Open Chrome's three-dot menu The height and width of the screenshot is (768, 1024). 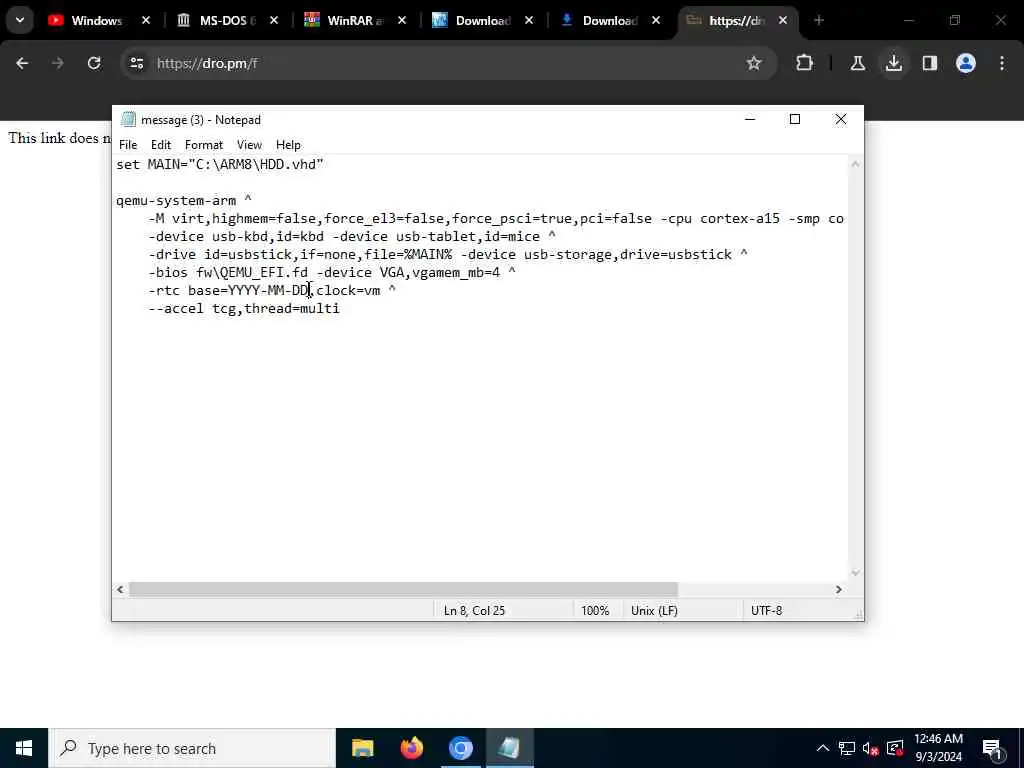coord(1002,63)
